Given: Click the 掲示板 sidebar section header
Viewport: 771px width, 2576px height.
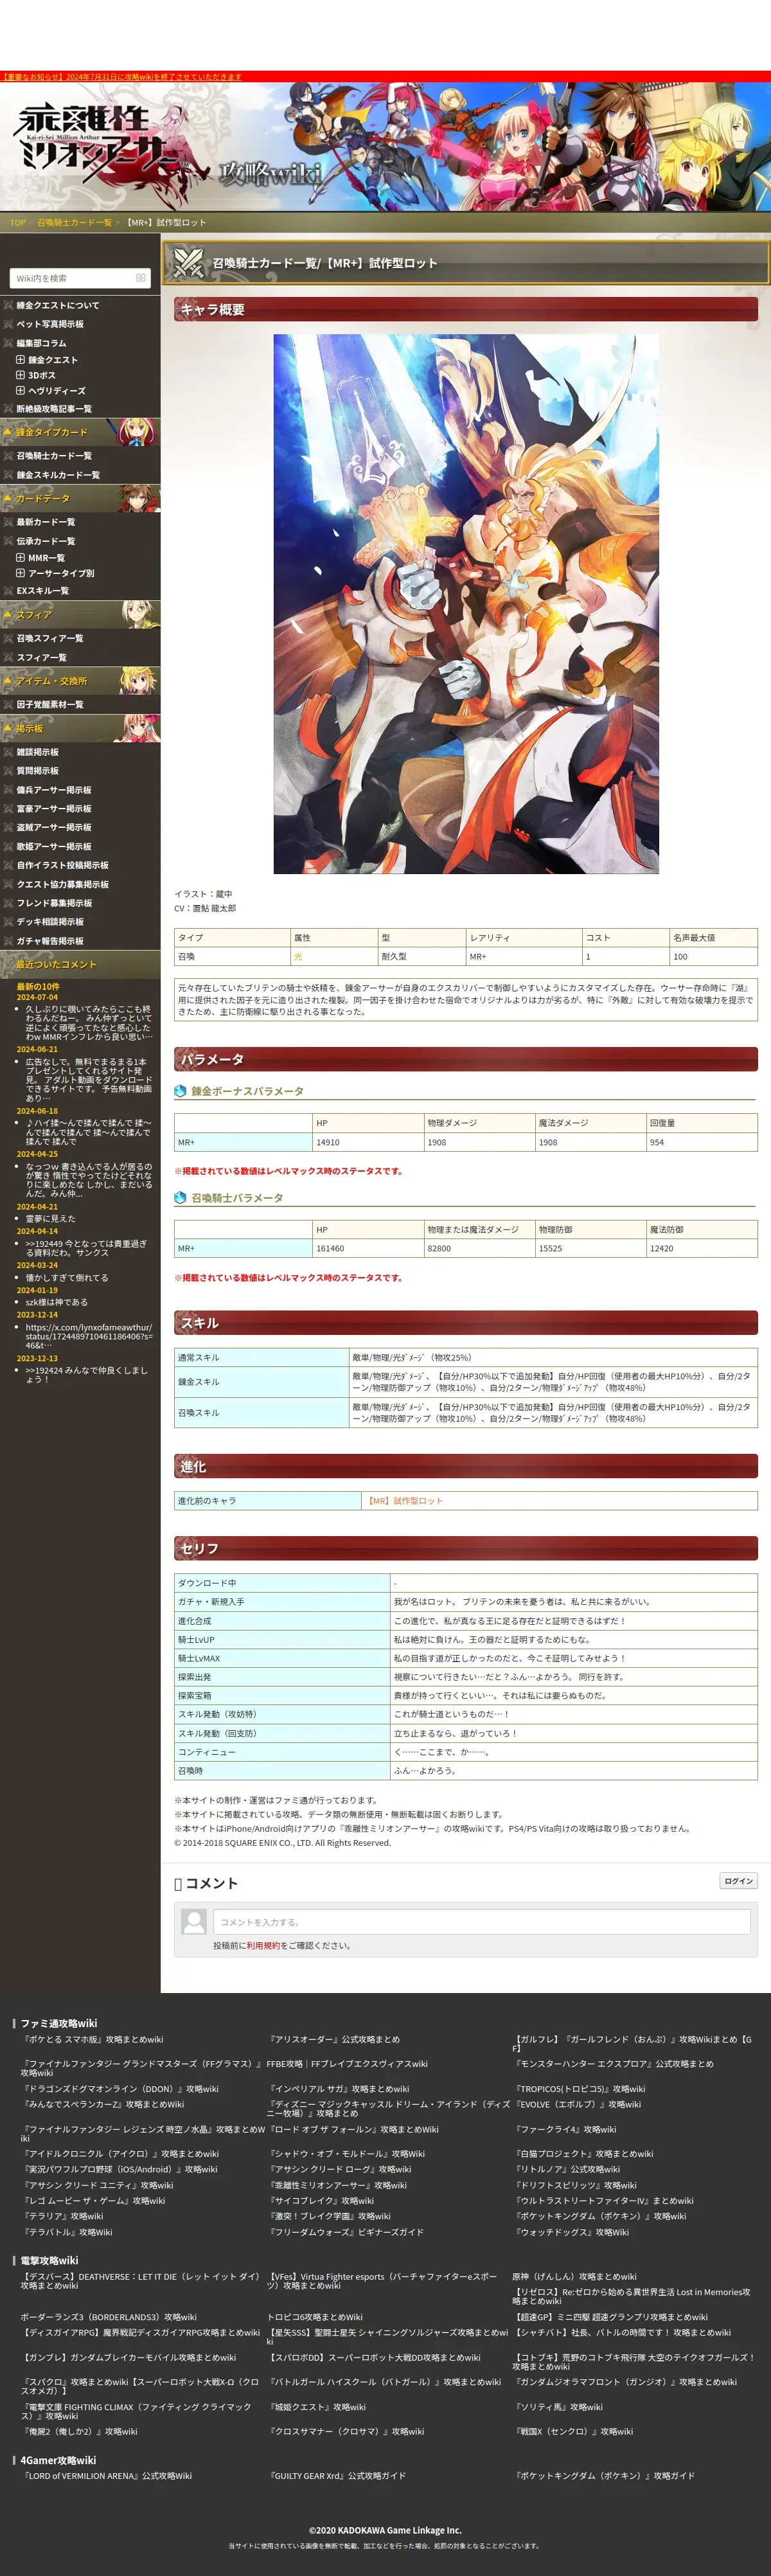Looking at the screenshot, I should 80,729.
